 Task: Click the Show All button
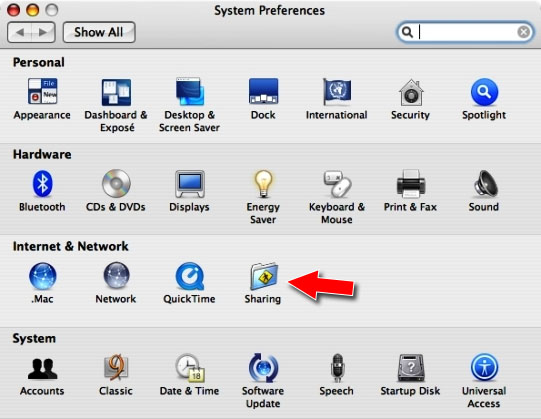(99, 32)
